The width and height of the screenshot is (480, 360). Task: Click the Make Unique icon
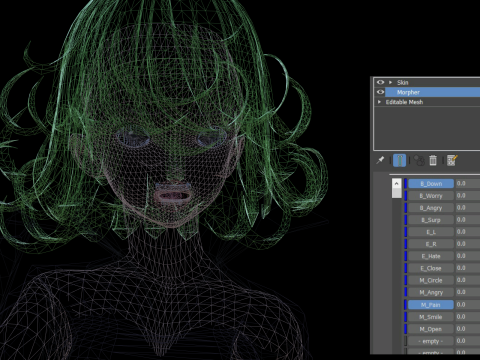click(x=419, y=160)
